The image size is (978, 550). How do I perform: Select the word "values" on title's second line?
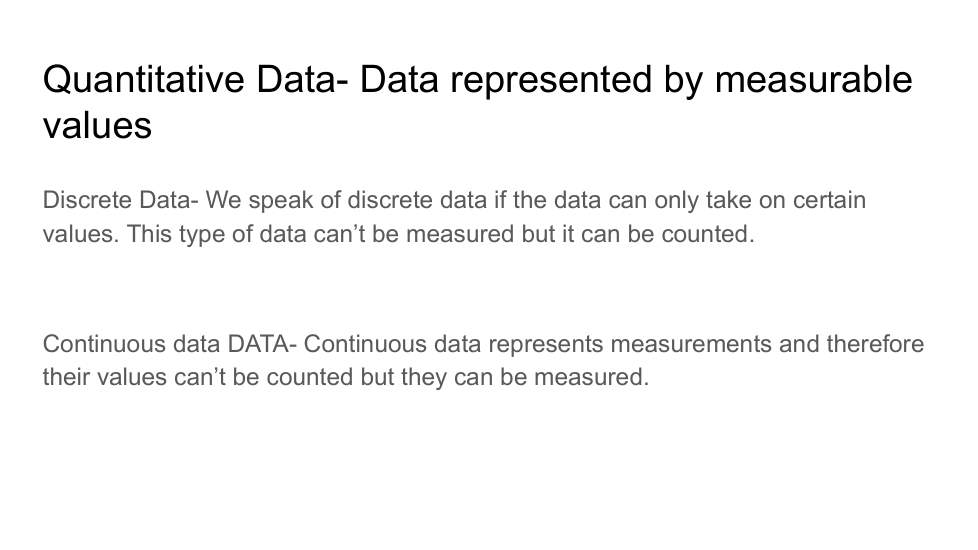97,126
